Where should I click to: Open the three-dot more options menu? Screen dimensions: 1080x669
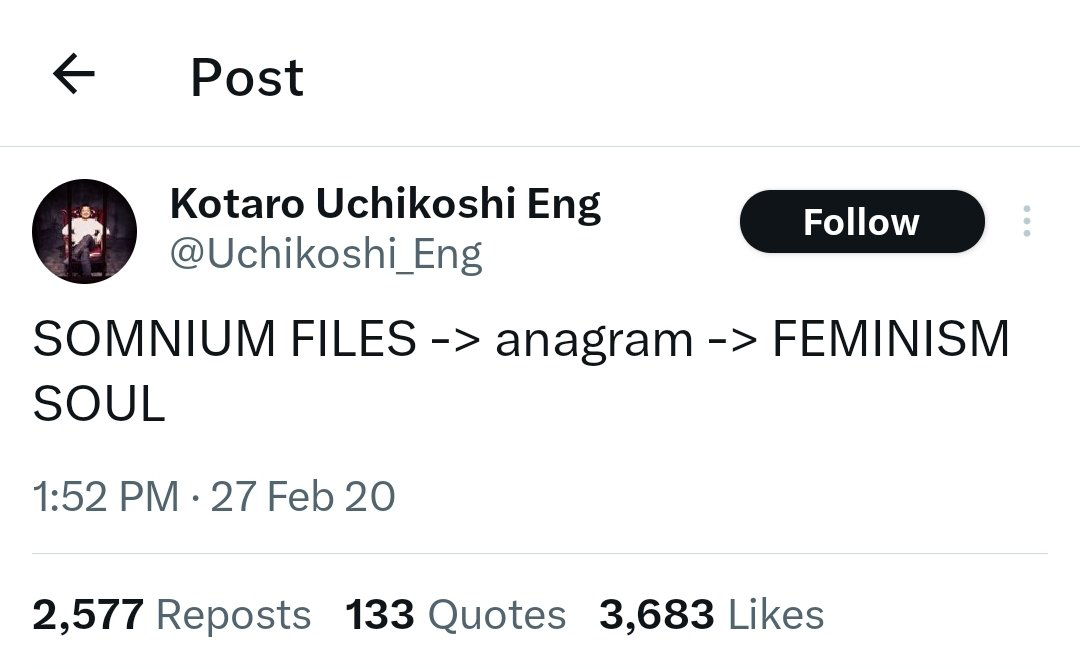1026,221
